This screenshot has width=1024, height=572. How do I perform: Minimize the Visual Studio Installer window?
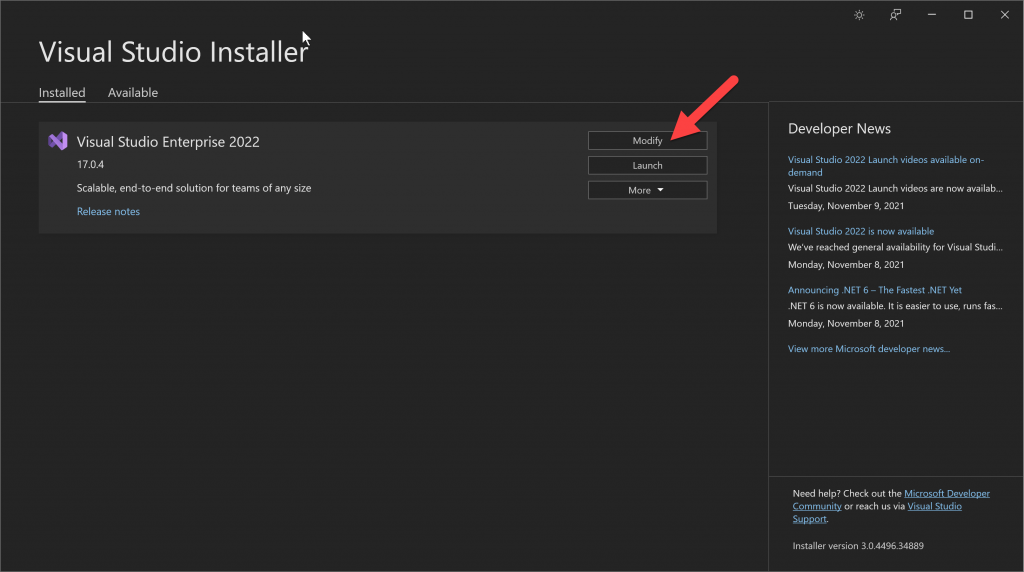pos(932,15)
